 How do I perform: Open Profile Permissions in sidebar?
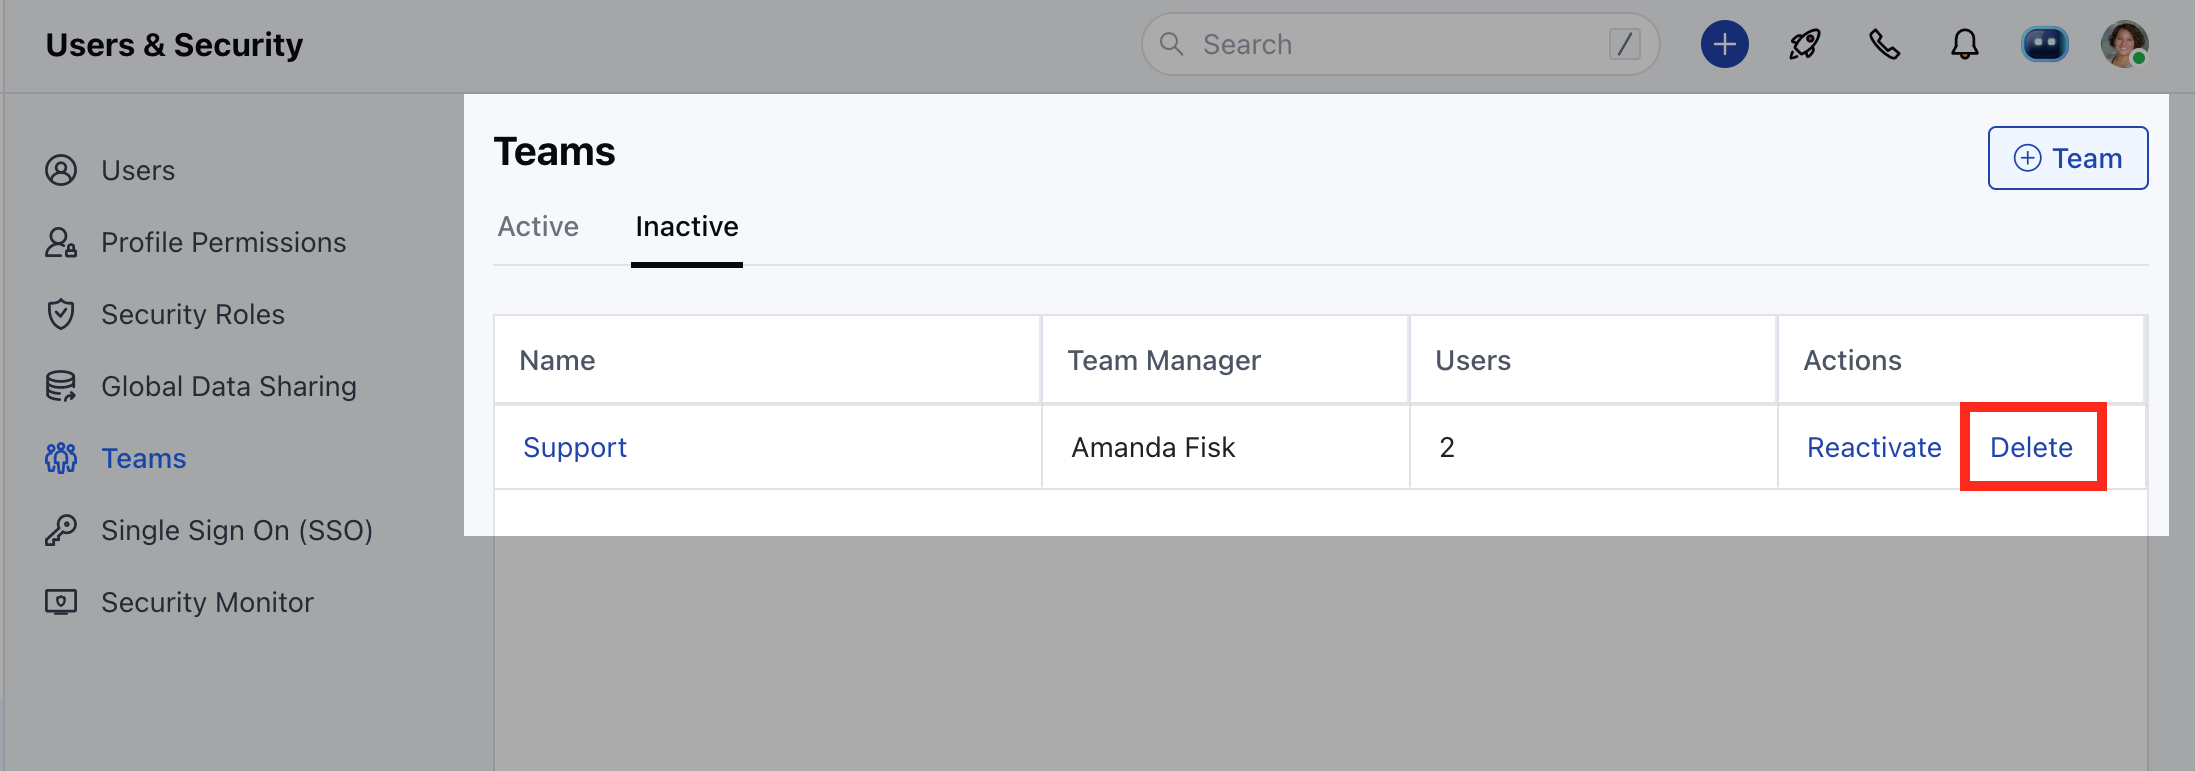coord(223,243)
